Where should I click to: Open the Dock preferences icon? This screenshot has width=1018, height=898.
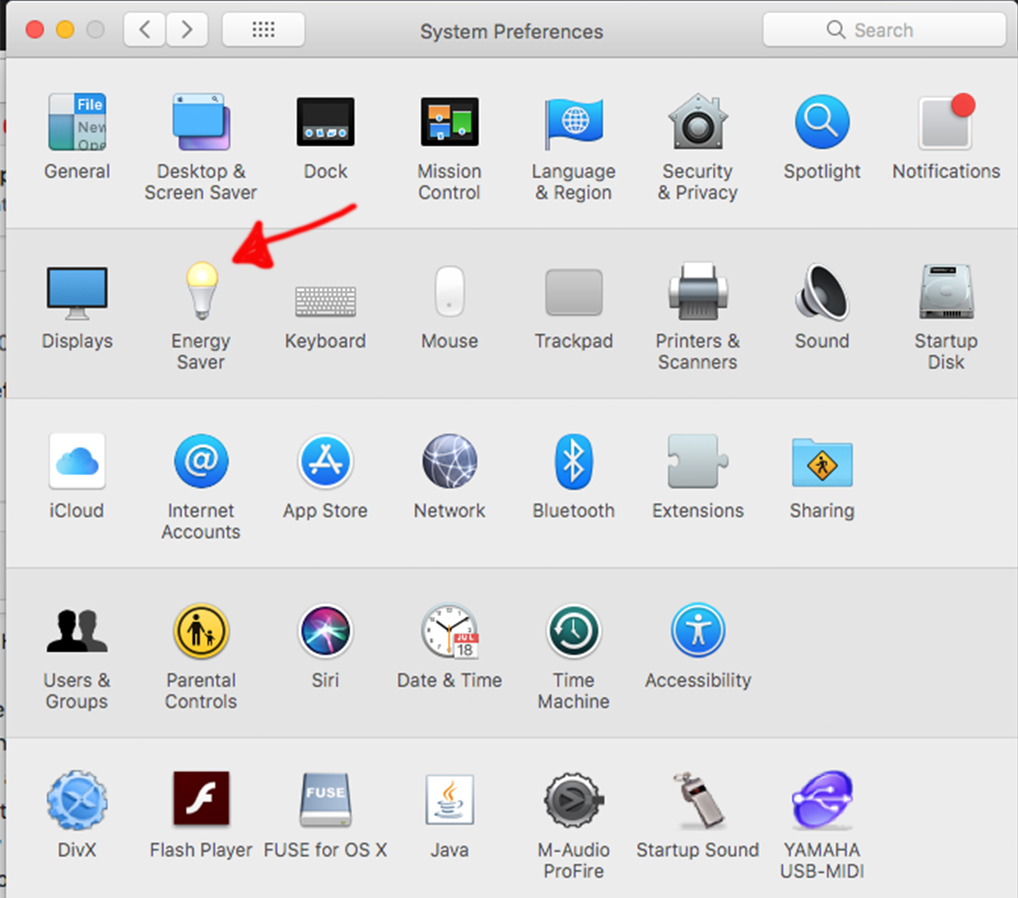(325, 122)
